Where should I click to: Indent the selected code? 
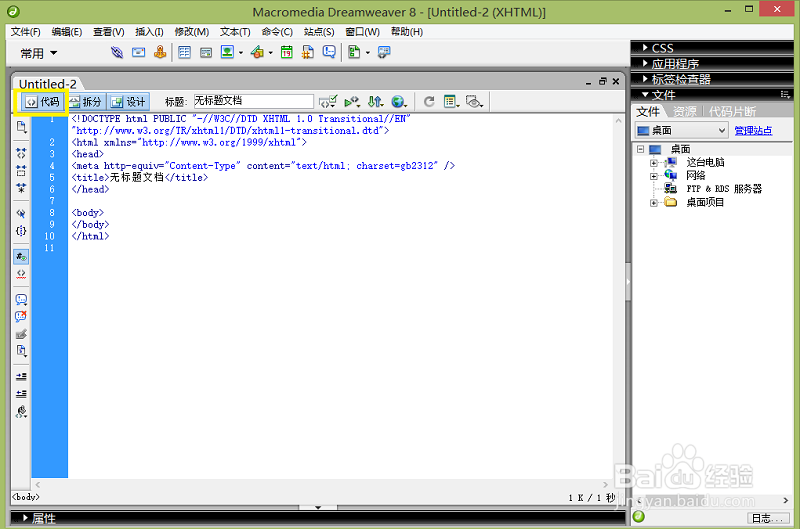(21, 377)
